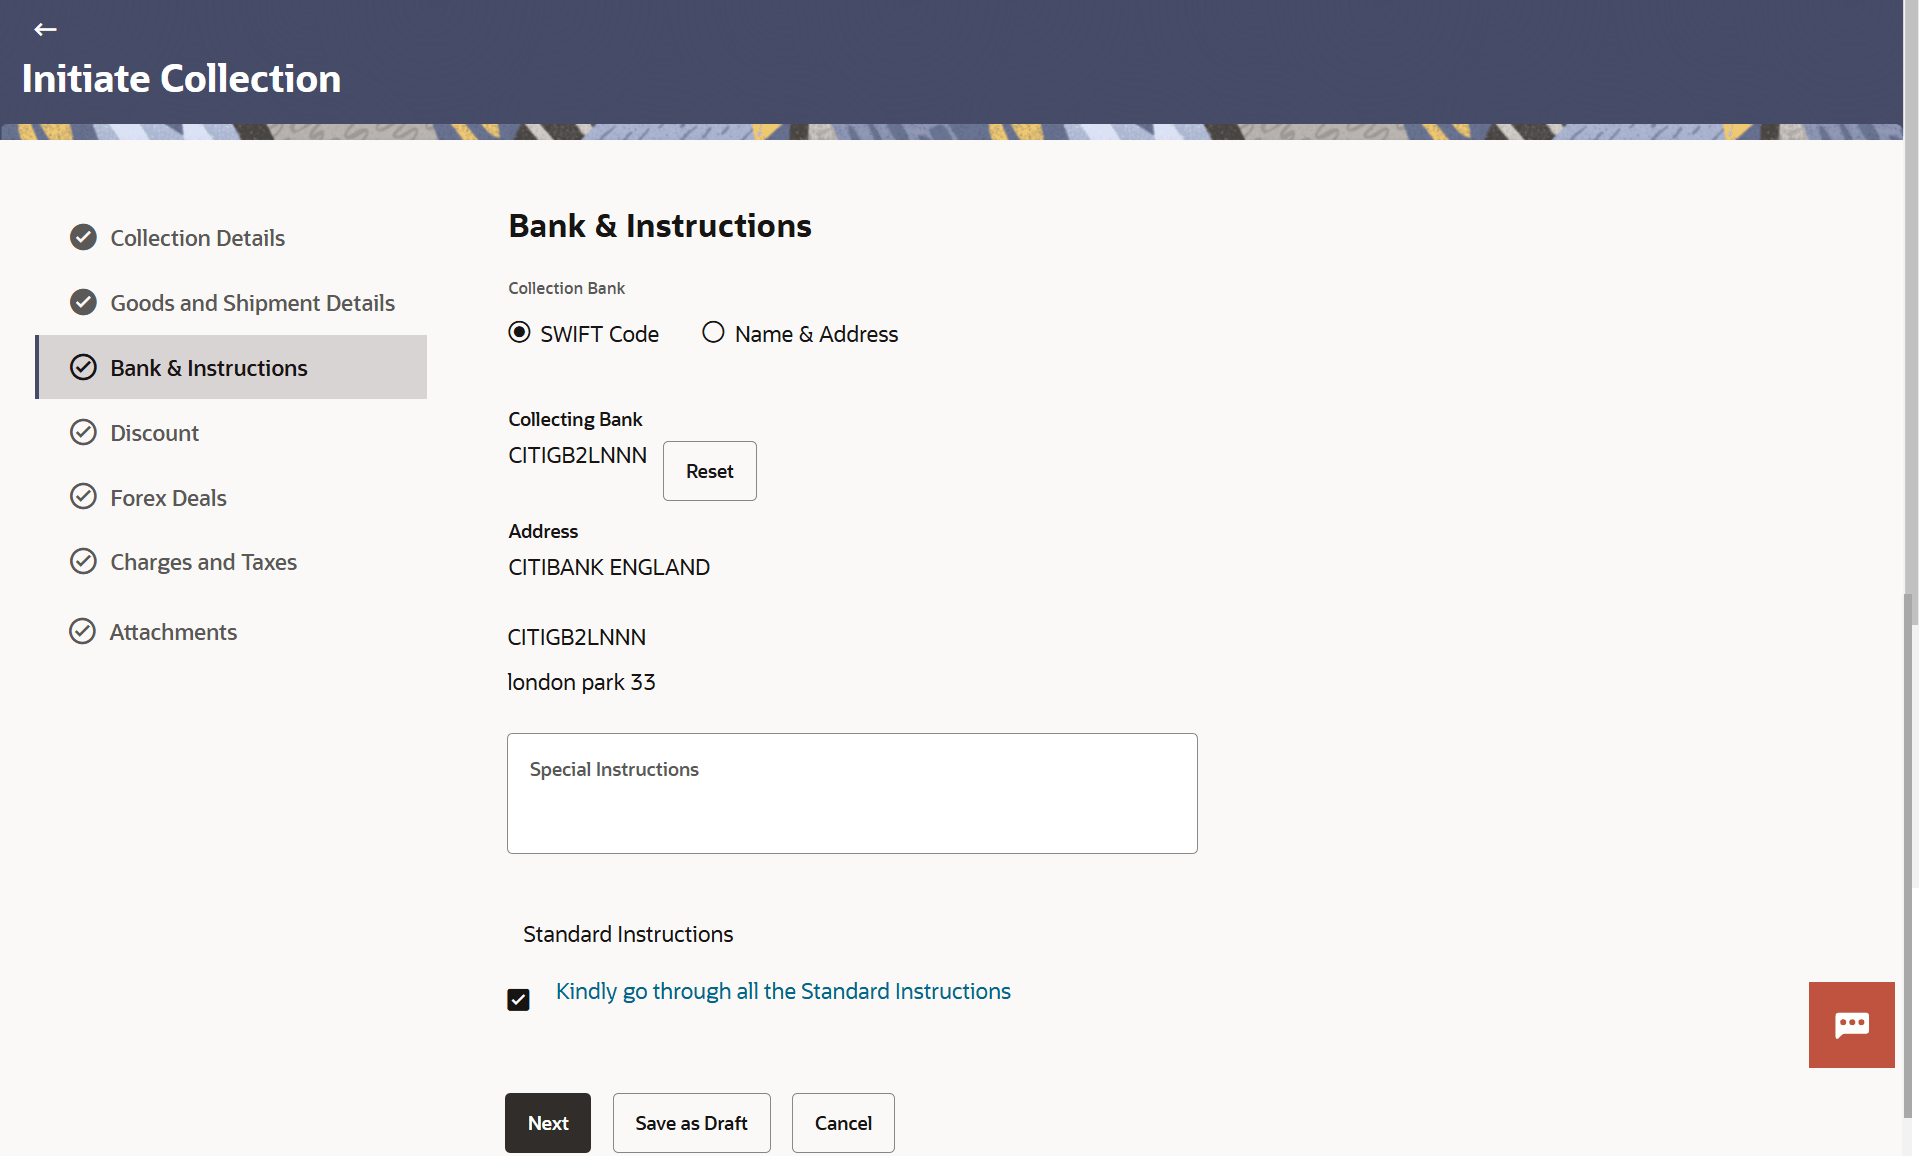Open the chat support icon
1919x1156 pixels.
pos(1851,1024)
